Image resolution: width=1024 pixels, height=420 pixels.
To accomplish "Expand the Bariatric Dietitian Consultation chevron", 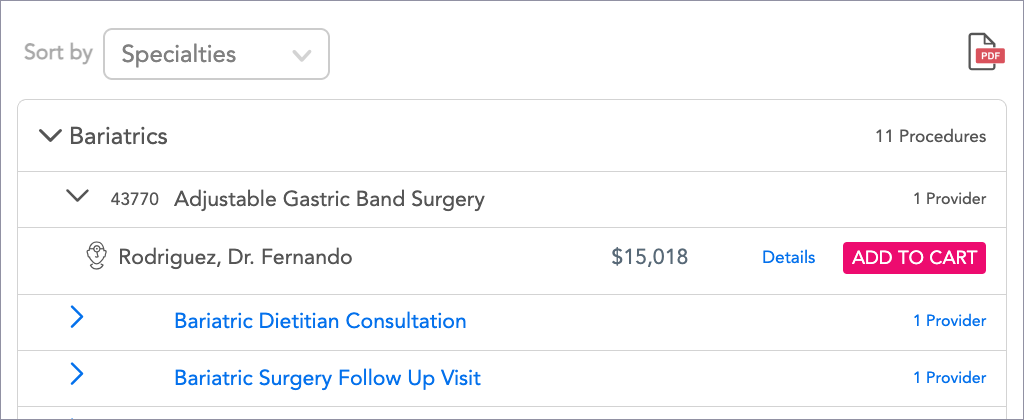I will (77, 318).
